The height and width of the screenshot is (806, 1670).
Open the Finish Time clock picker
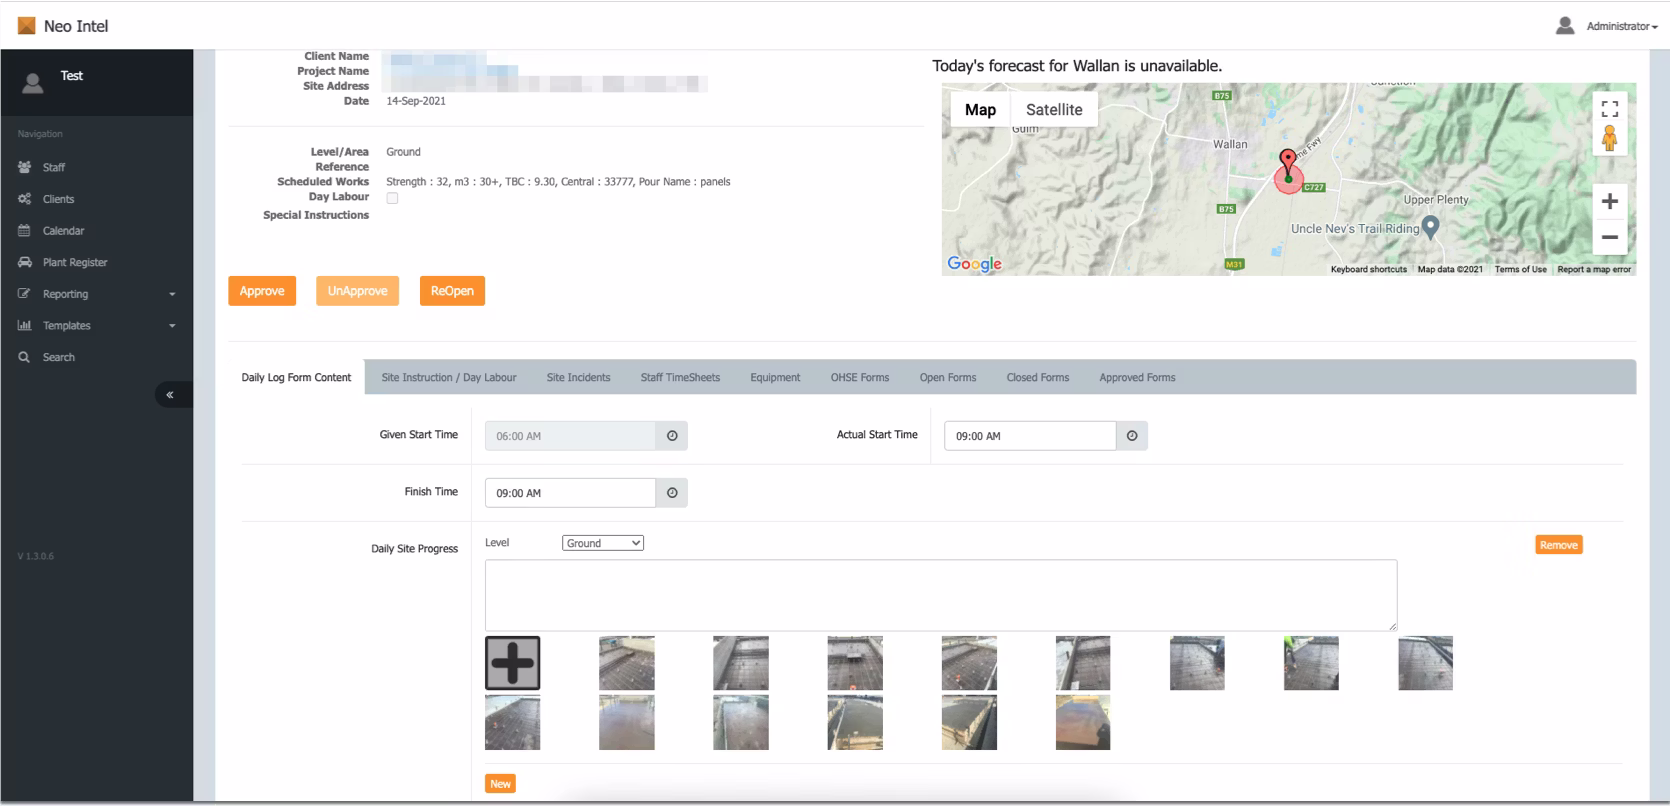tap(671, 493)
